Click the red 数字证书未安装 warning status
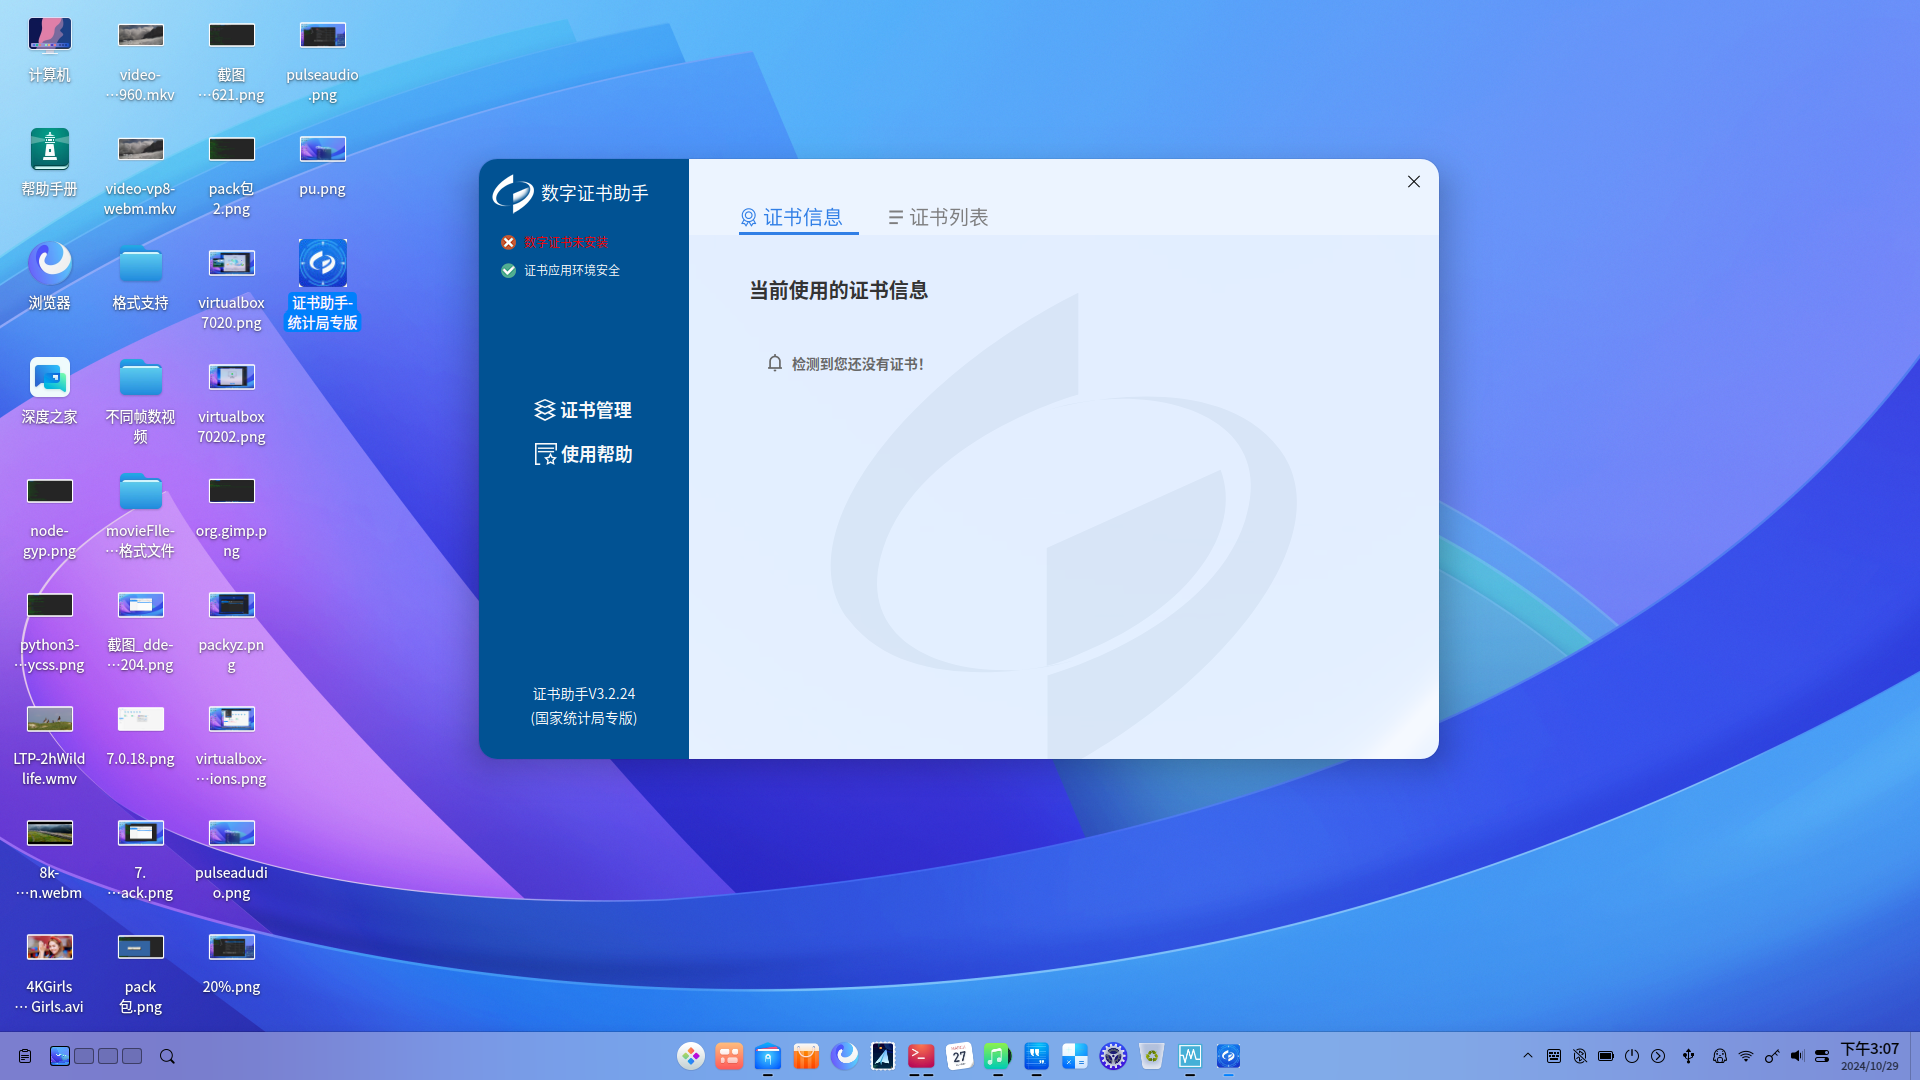This screenshot has width=1920, height=1080. 556,242
